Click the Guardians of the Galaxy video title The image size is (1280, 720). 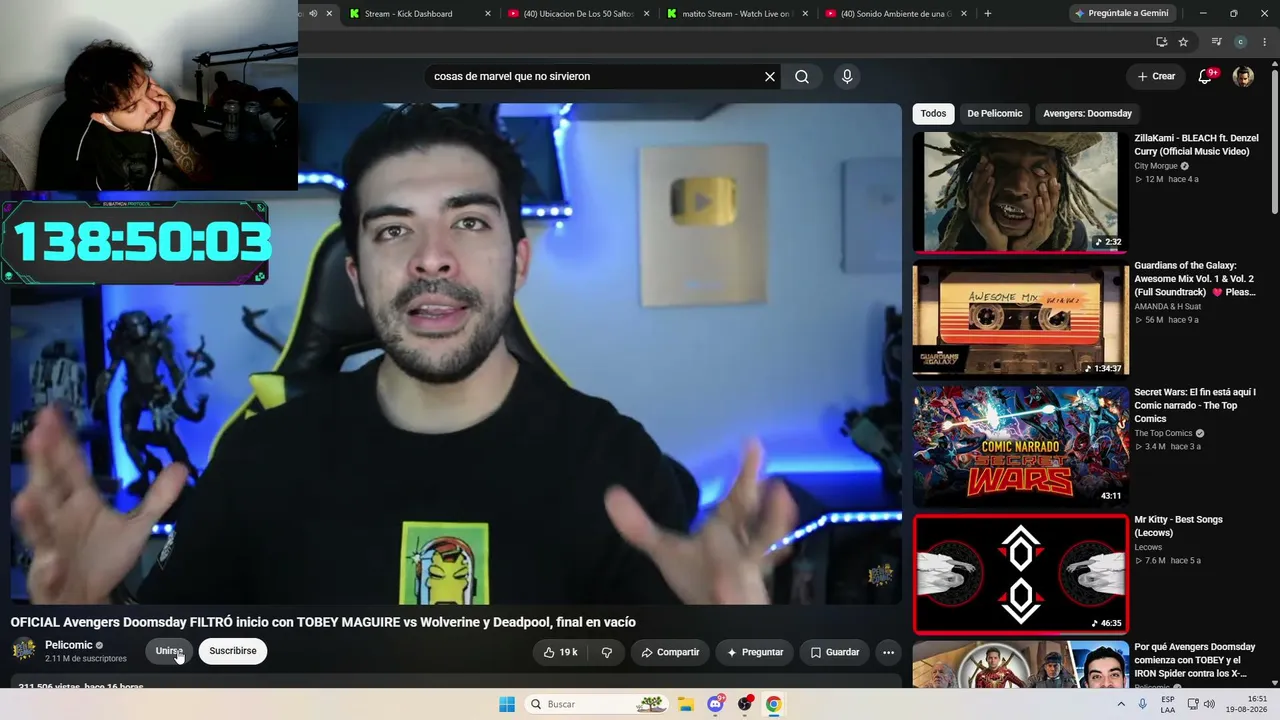click(1195, 279)
